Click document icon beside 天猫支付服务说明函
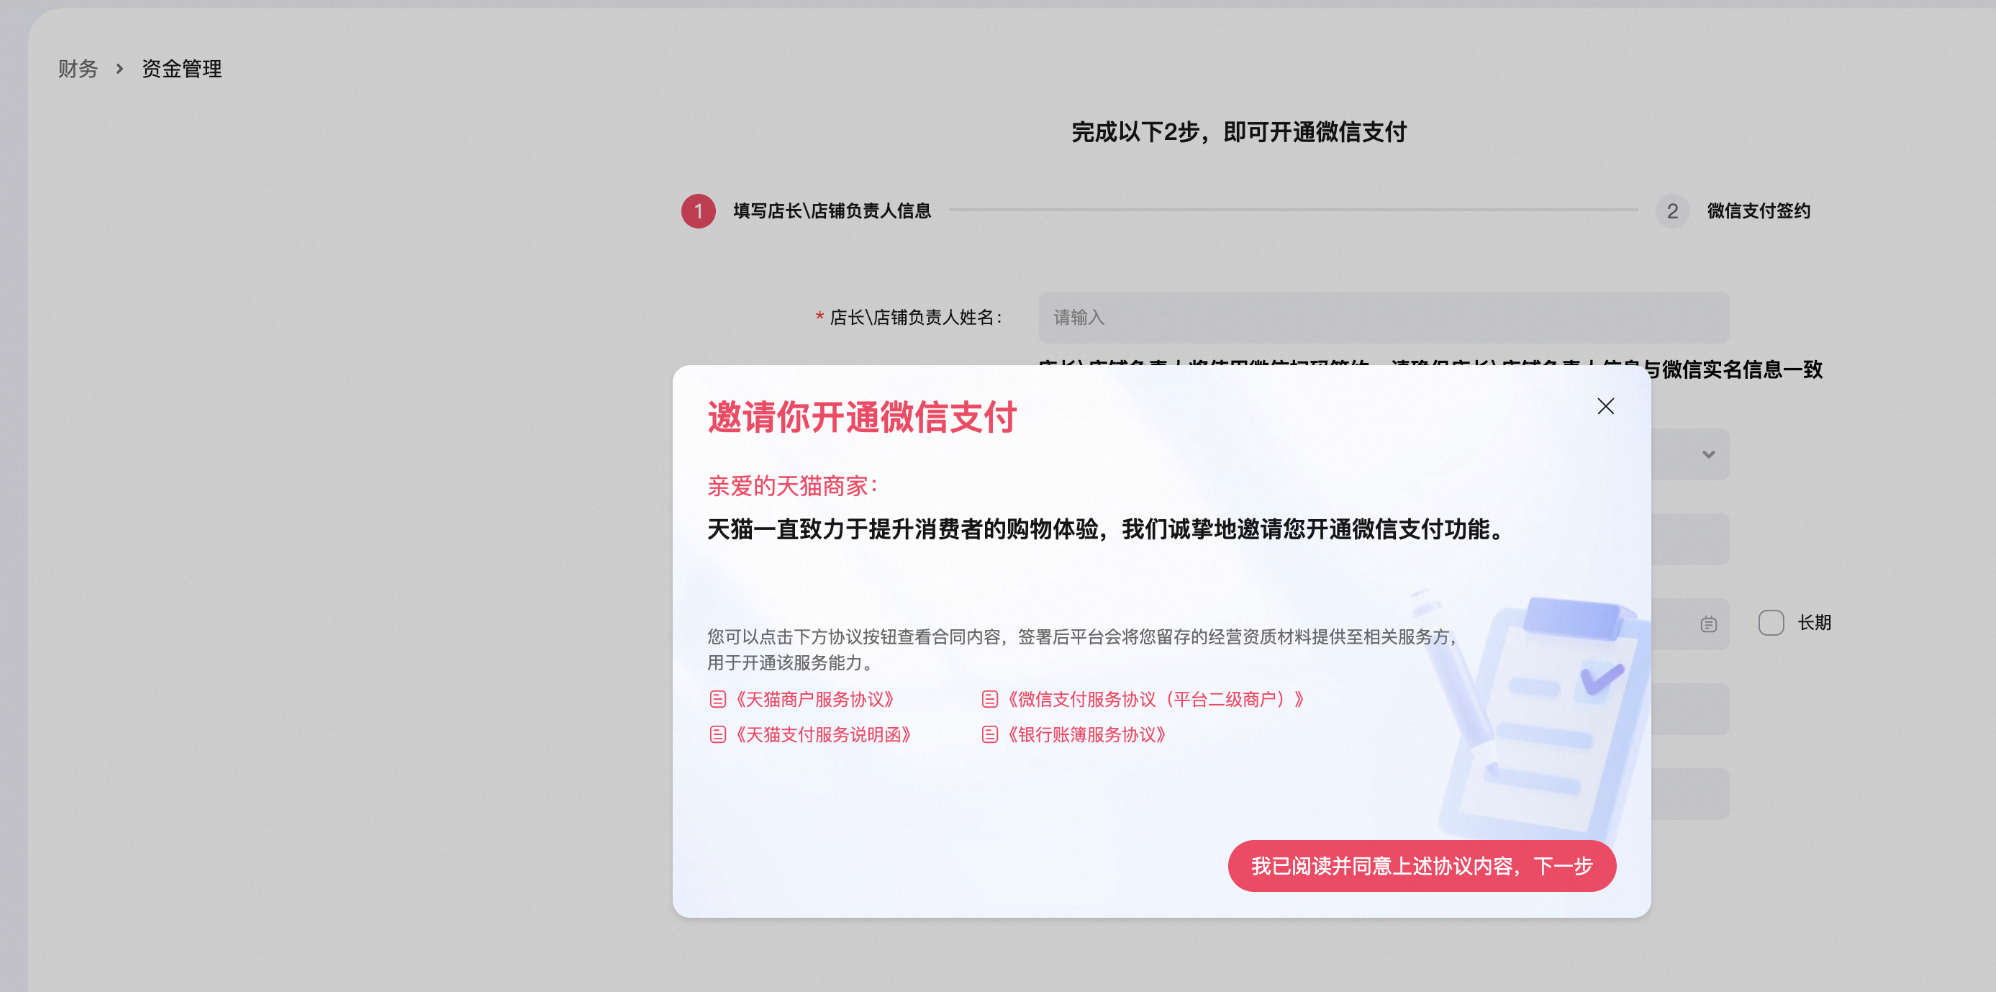The height and width of the screenshot is (992, 1996). (x=717, y=734)
